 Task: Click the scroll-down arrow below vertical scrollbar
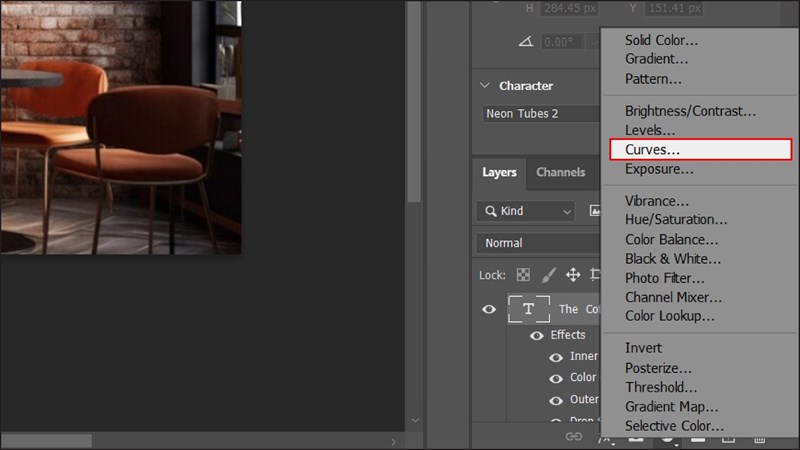tap(415, 420)
